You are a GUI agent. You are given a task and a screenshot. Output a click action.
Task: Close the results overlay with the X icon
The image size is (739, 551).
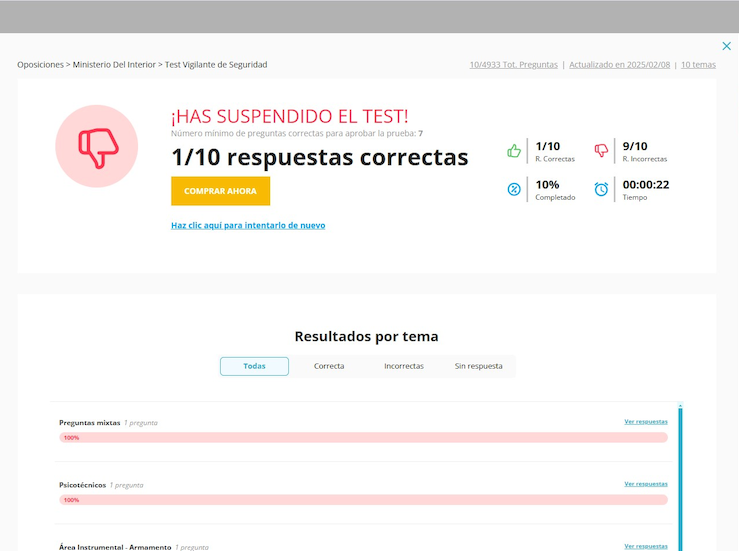[726, 46]
